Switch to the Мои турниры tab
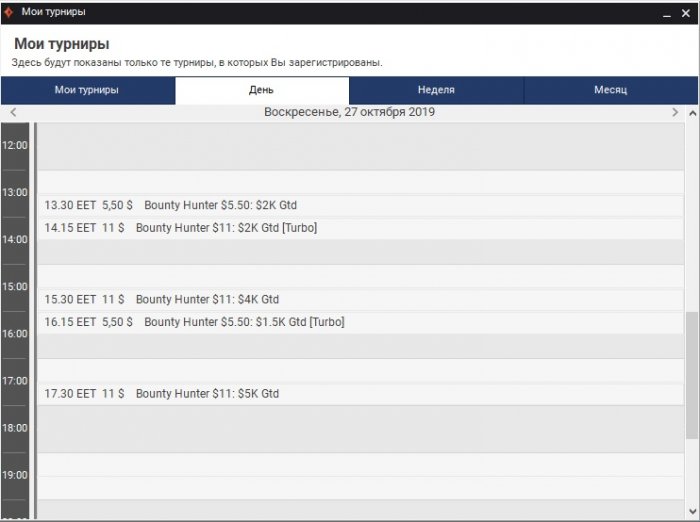Screen dimensions: 700x522 point(88,90)
